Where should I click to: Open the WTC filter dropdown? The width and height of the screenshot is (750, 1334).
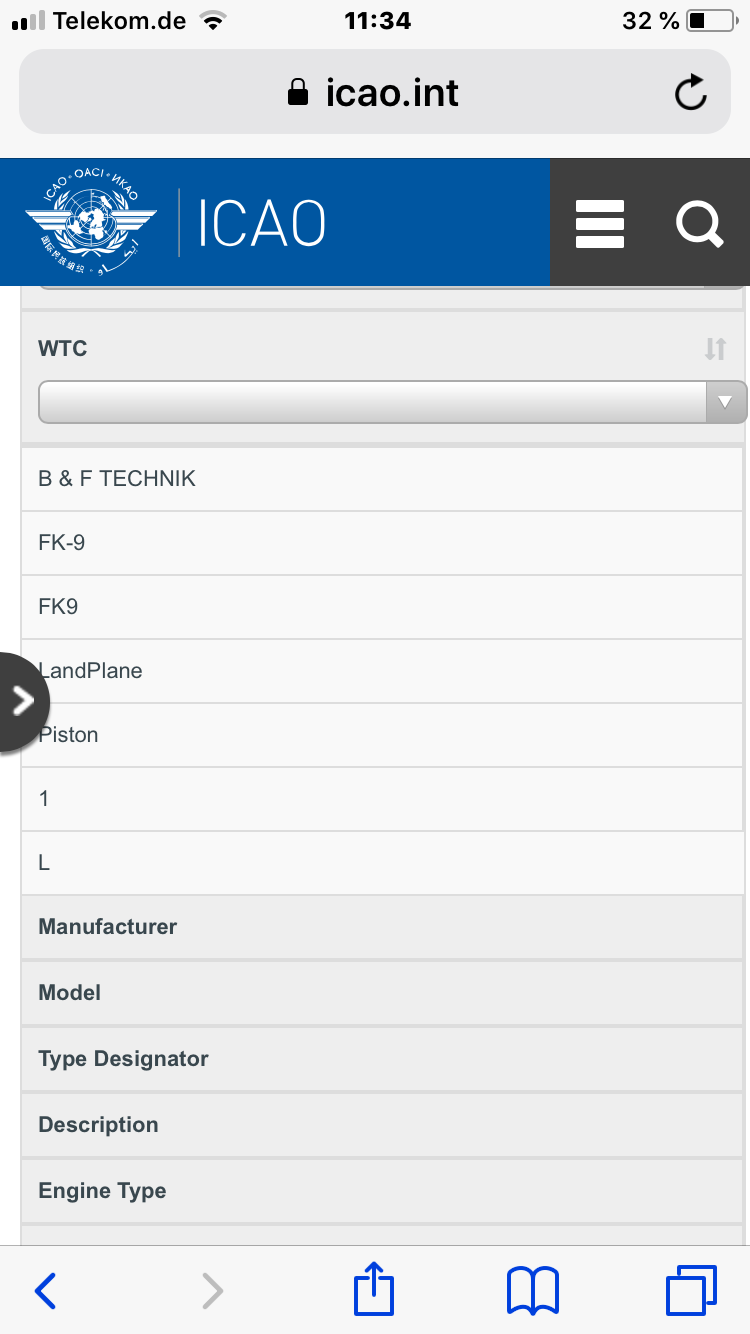pos(392,402)
